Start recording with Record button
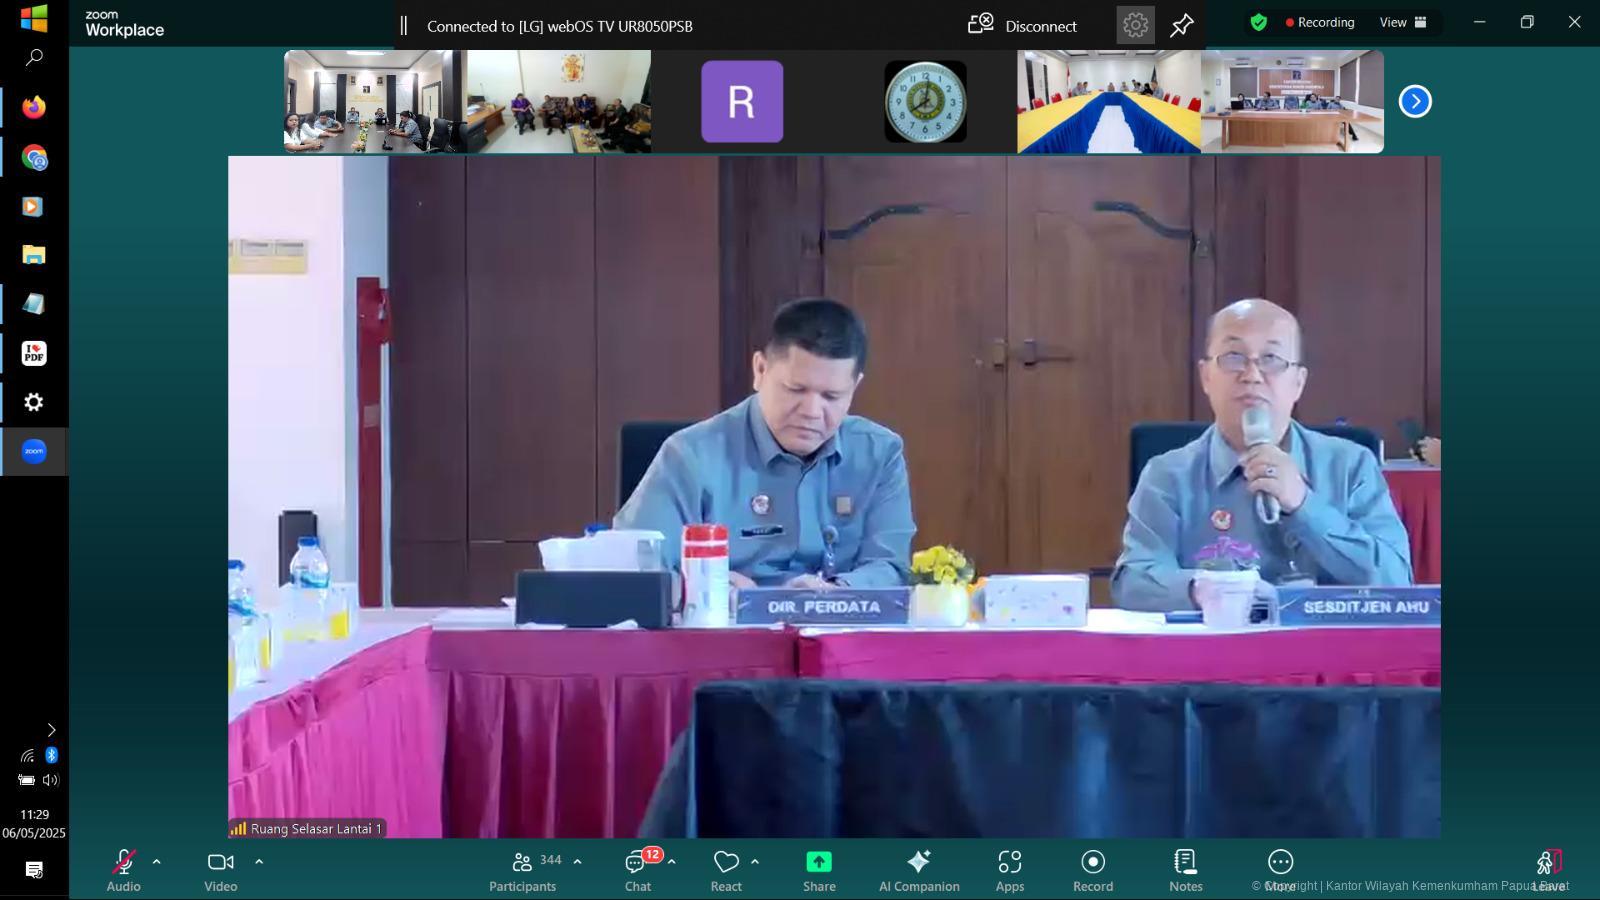Image resolution: width=1600 pixels, height=900 pixels. pyautogui.click(x=1092, y=869)
